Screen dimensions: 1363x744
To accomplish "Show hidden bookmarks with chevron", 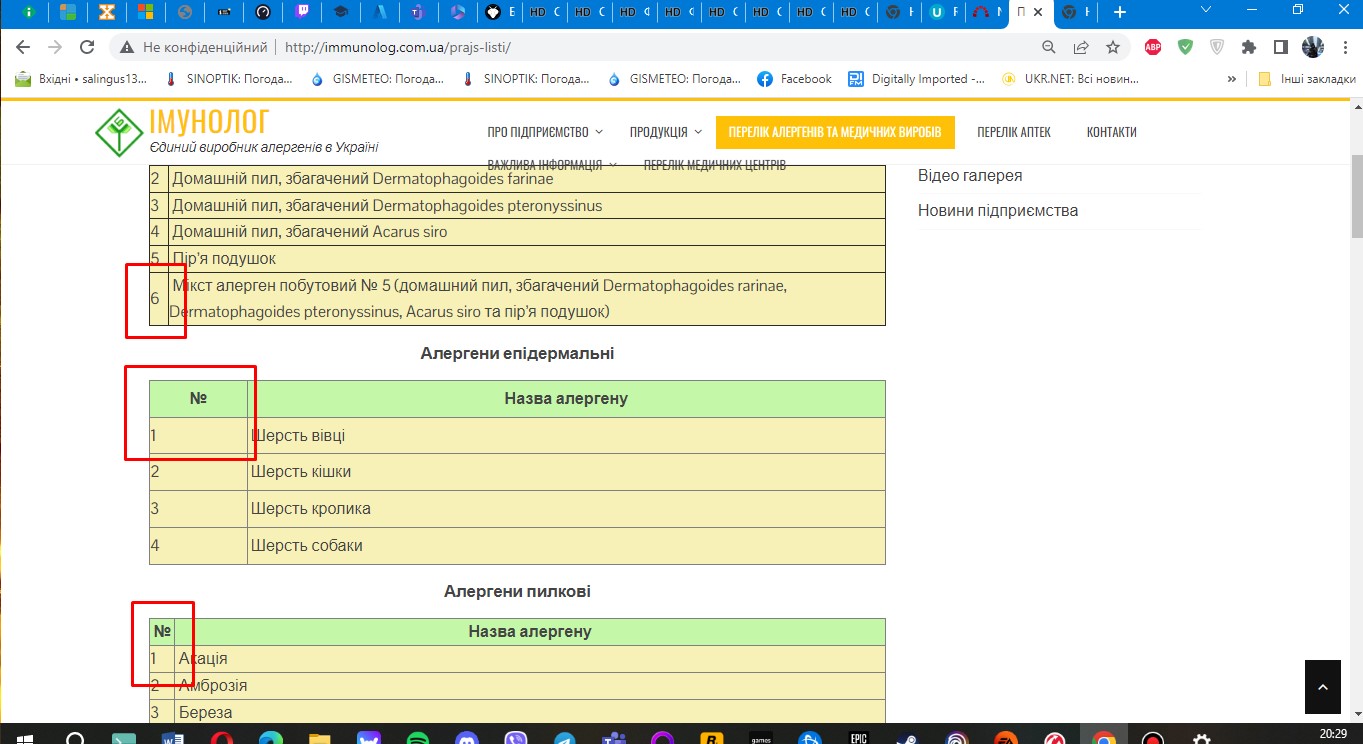I will point(1231,79).
